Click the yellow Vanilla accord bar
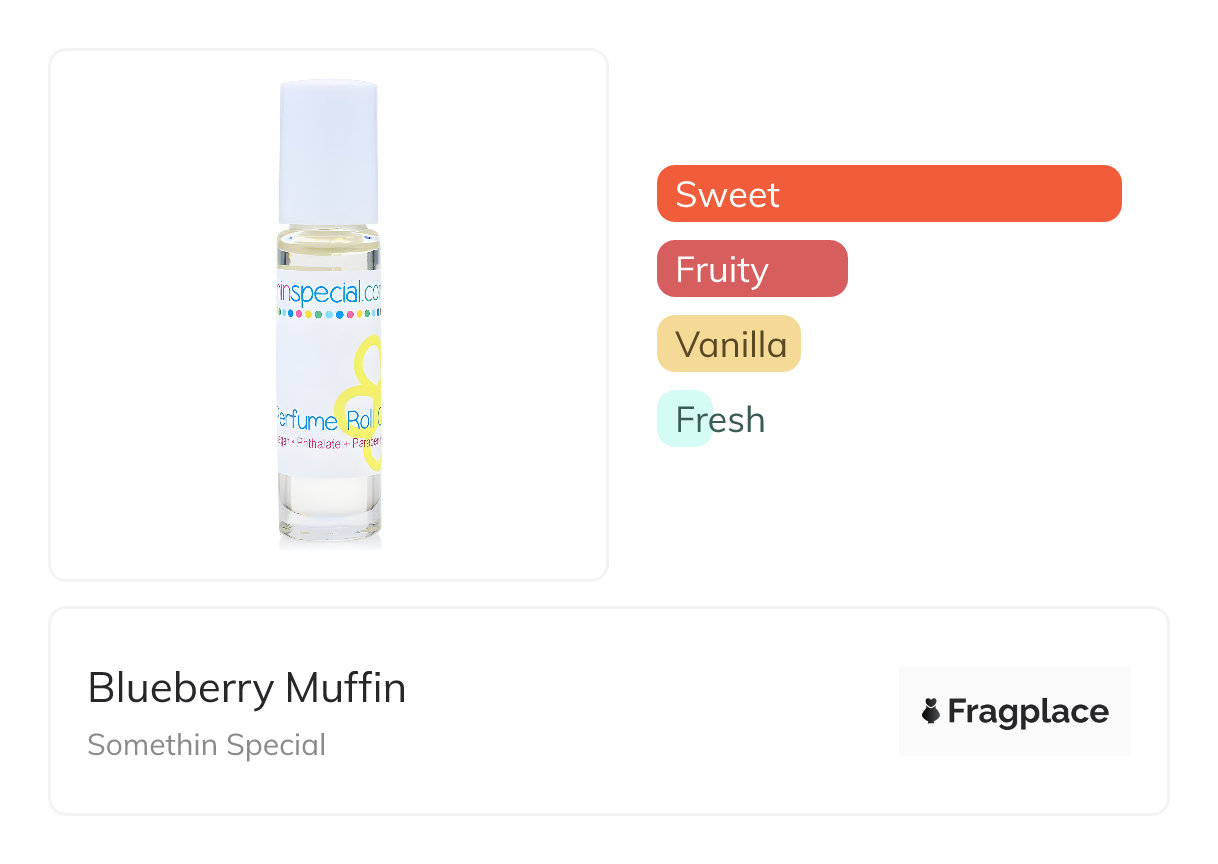1218x864 pixels. pos(728,344)
